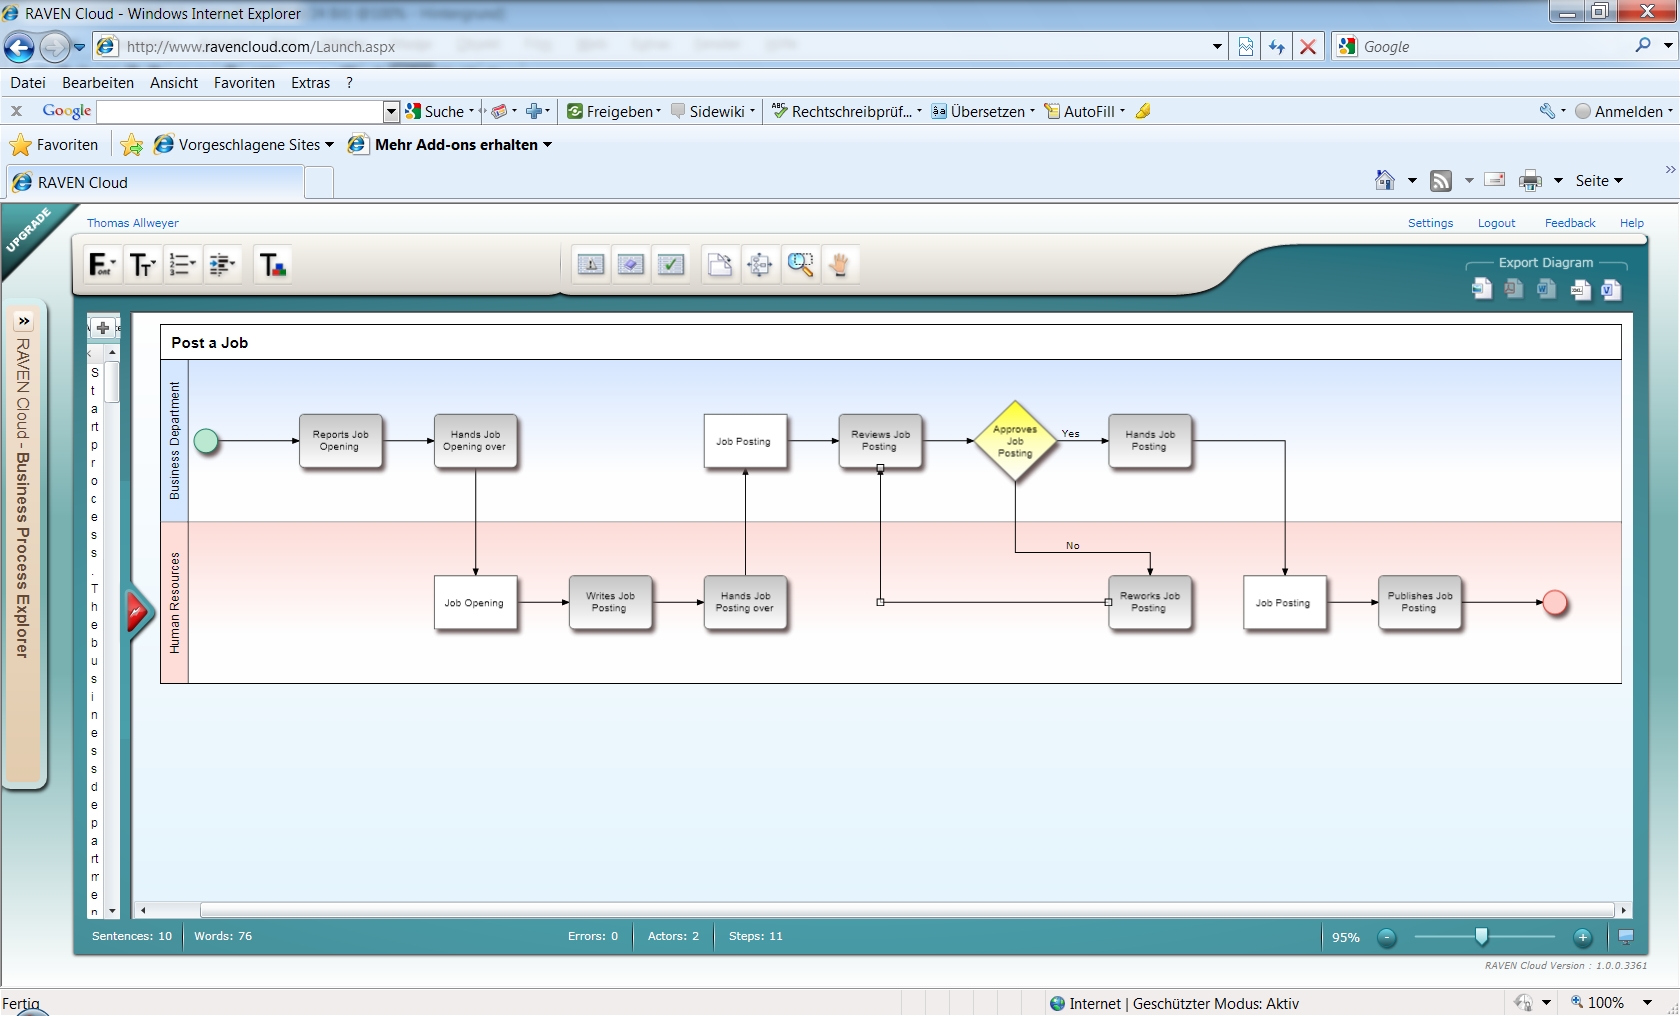Select the zoom area magnifier tool

(x=800, y=265)
